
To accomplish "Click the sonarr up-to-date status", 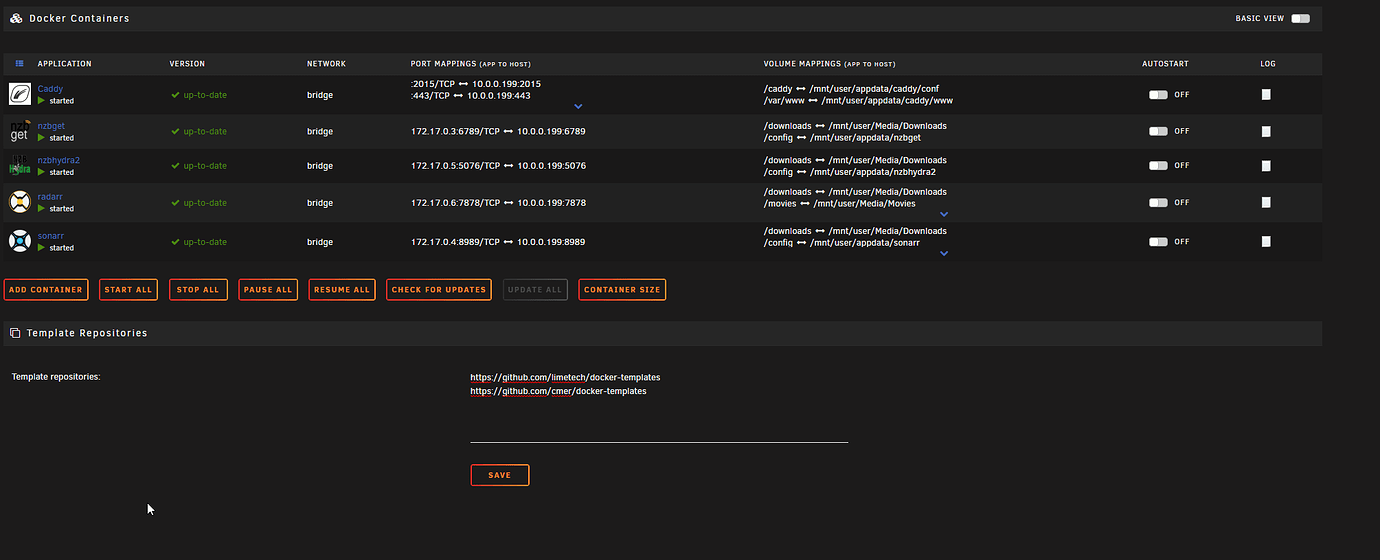I will click(x=199, y=242).
